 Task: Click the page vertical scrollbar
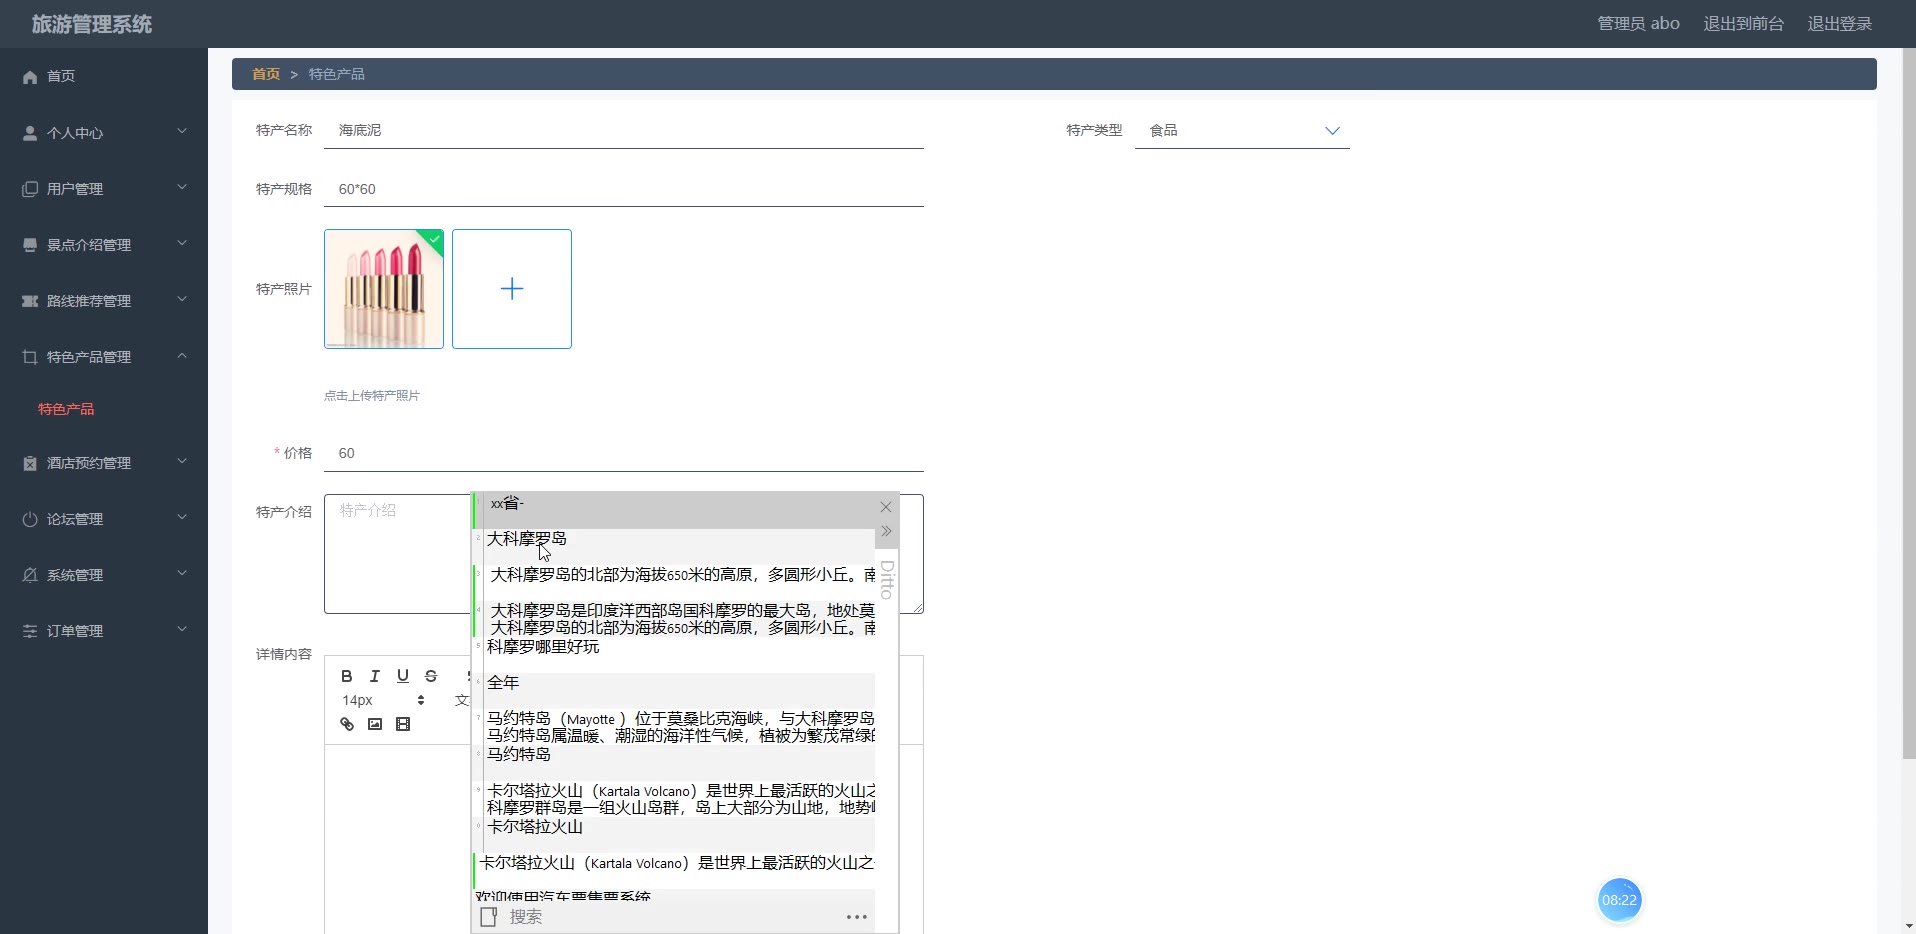(1909, 404)
